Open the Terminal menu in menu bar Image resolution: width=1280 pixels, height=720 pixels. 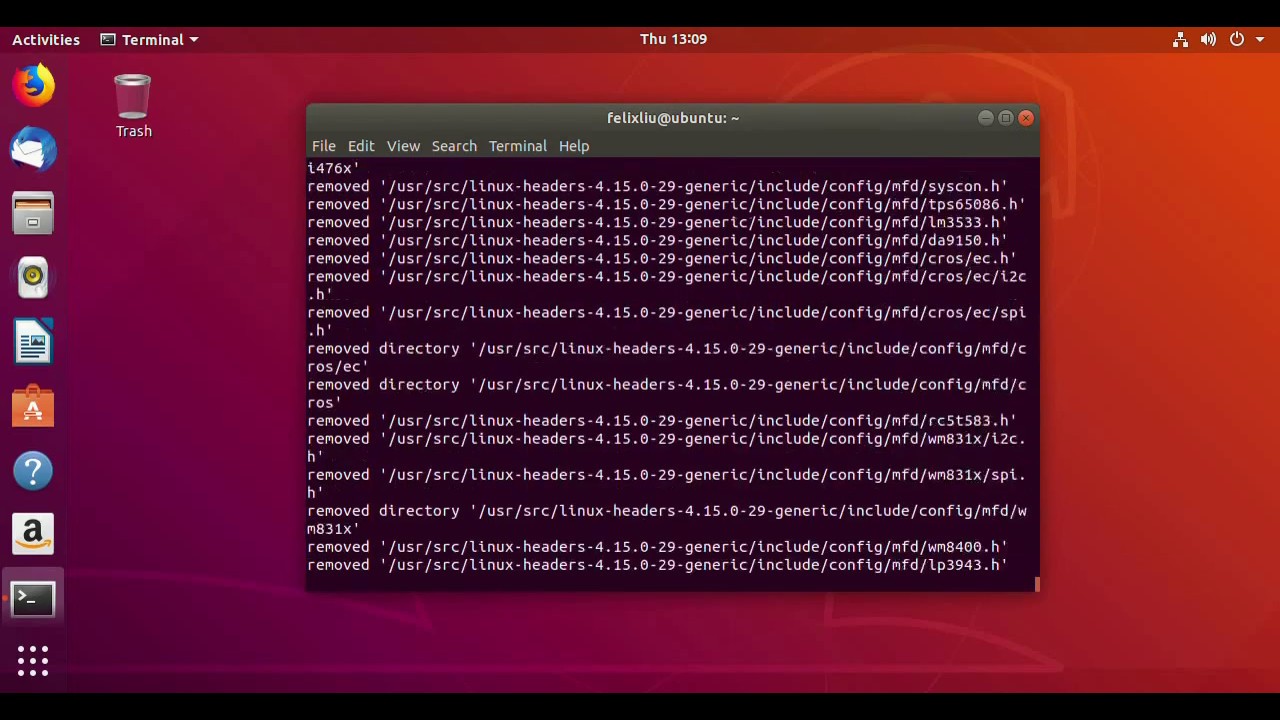[x=517, y=146]
